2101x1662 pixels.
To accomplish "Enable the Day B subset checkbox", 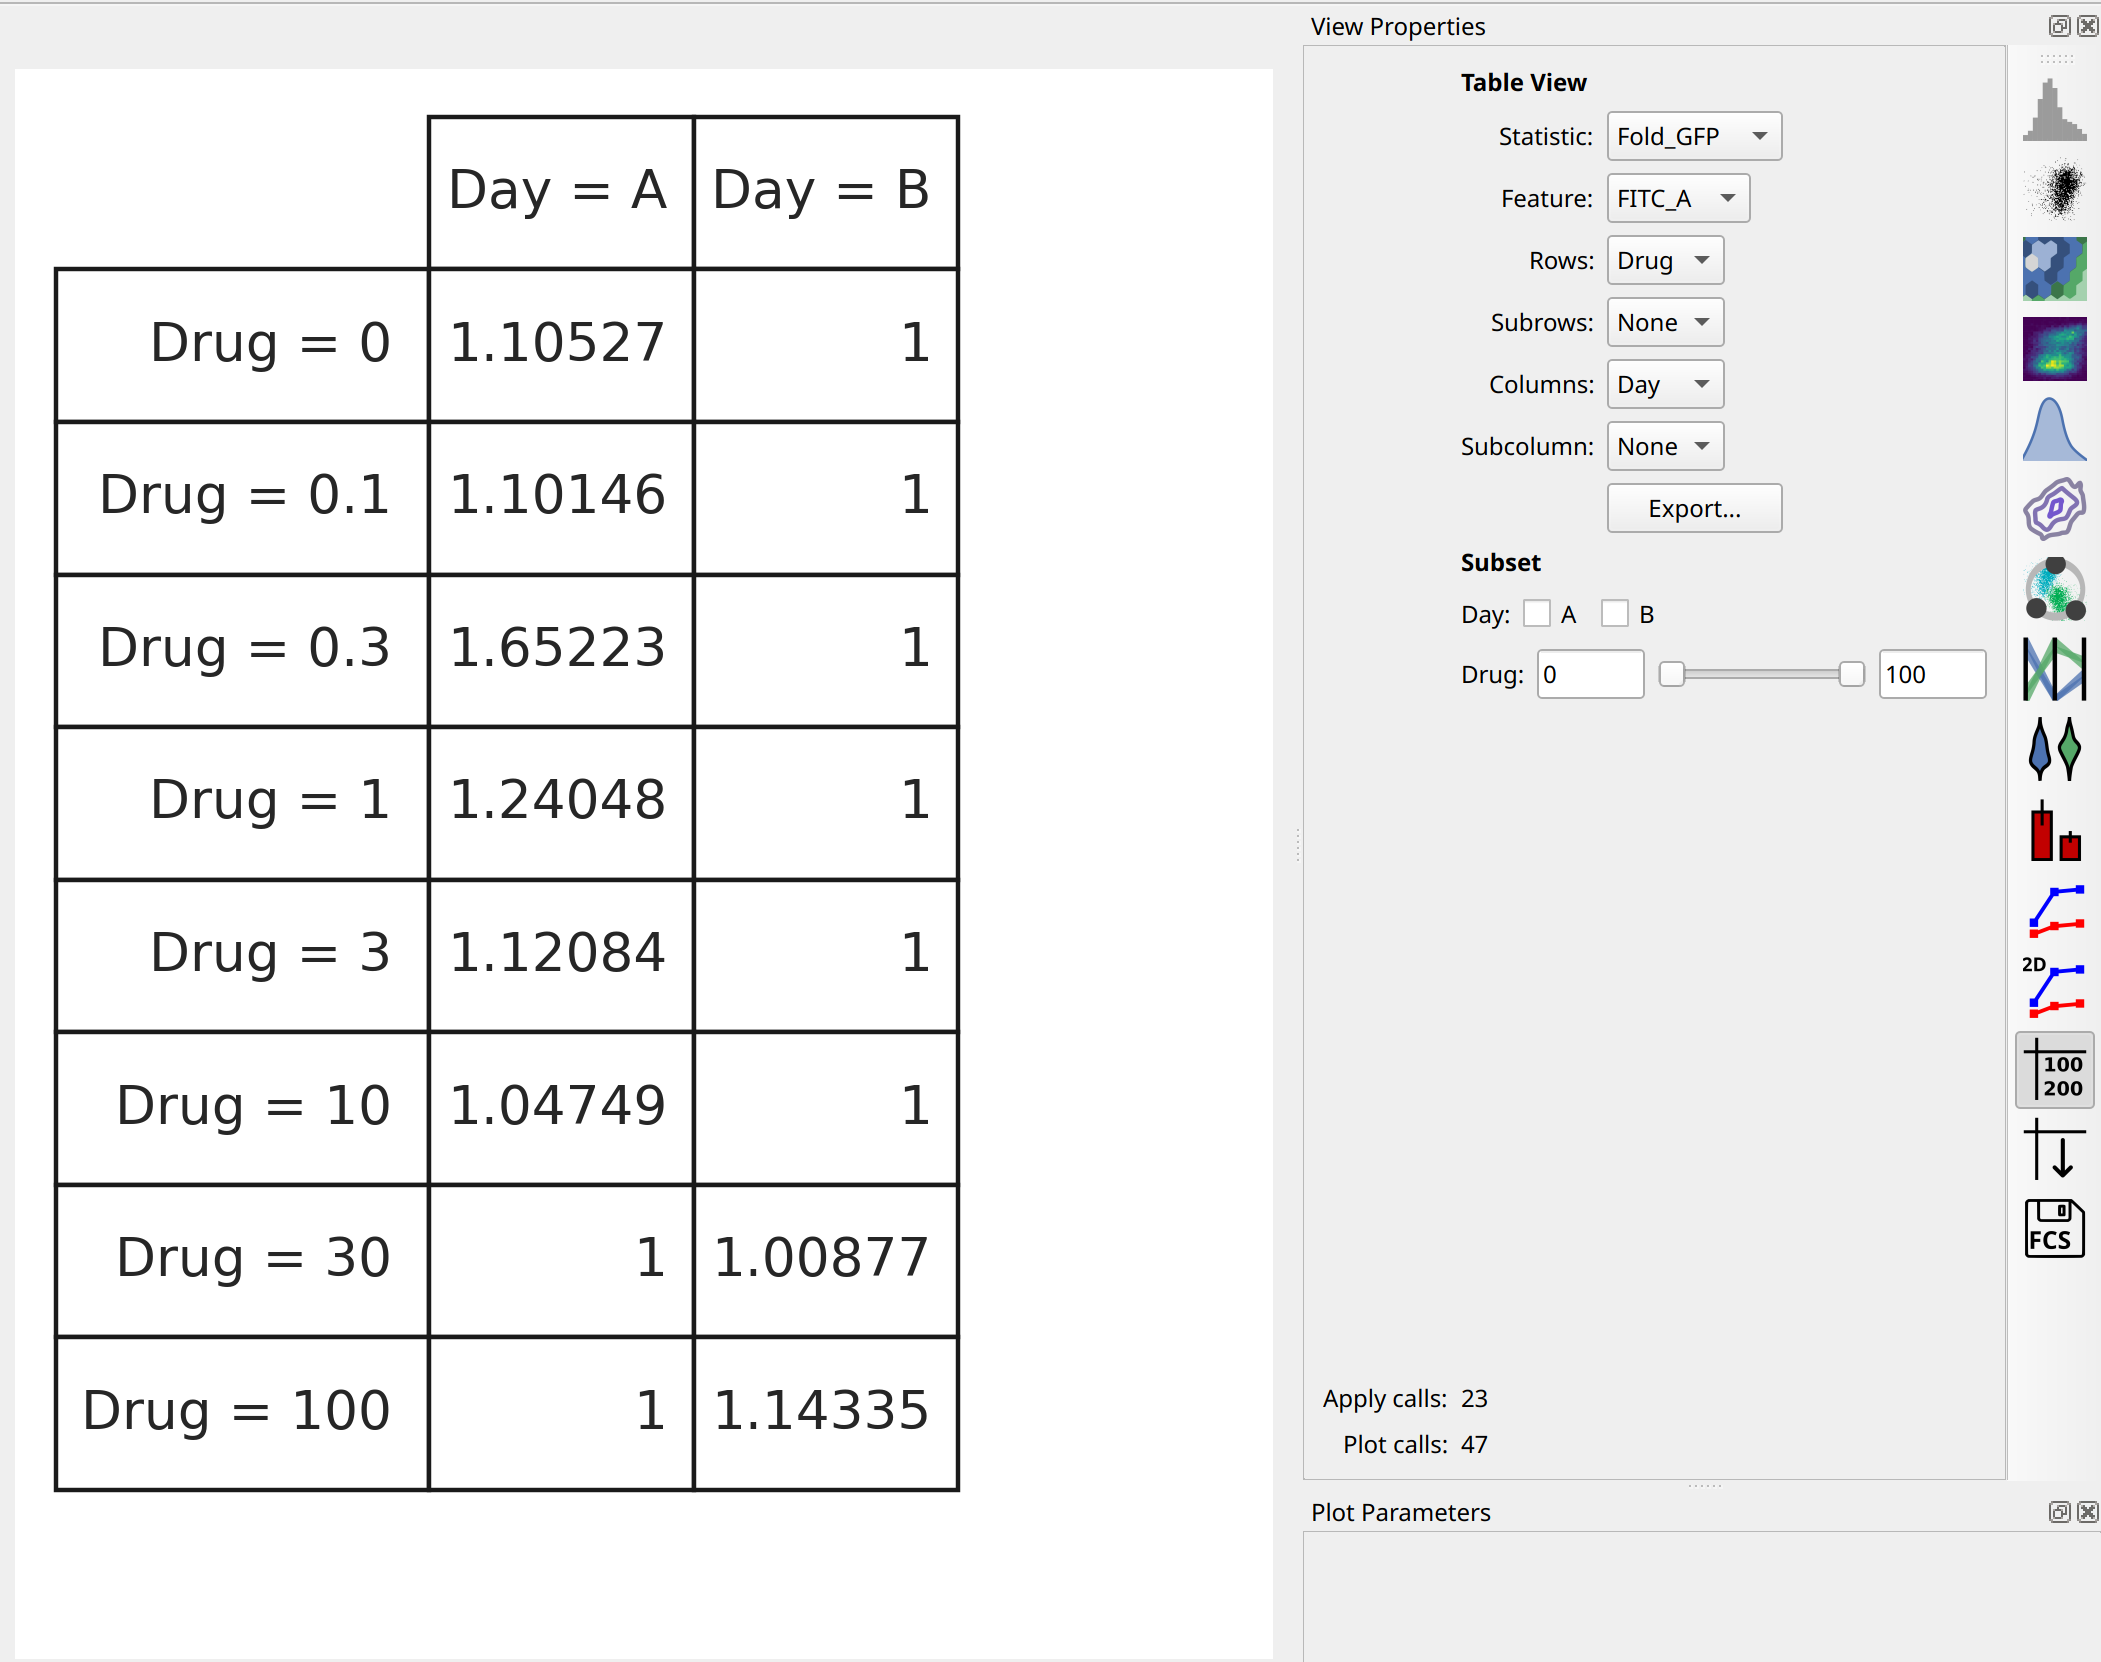I will tap(1615, 614).
